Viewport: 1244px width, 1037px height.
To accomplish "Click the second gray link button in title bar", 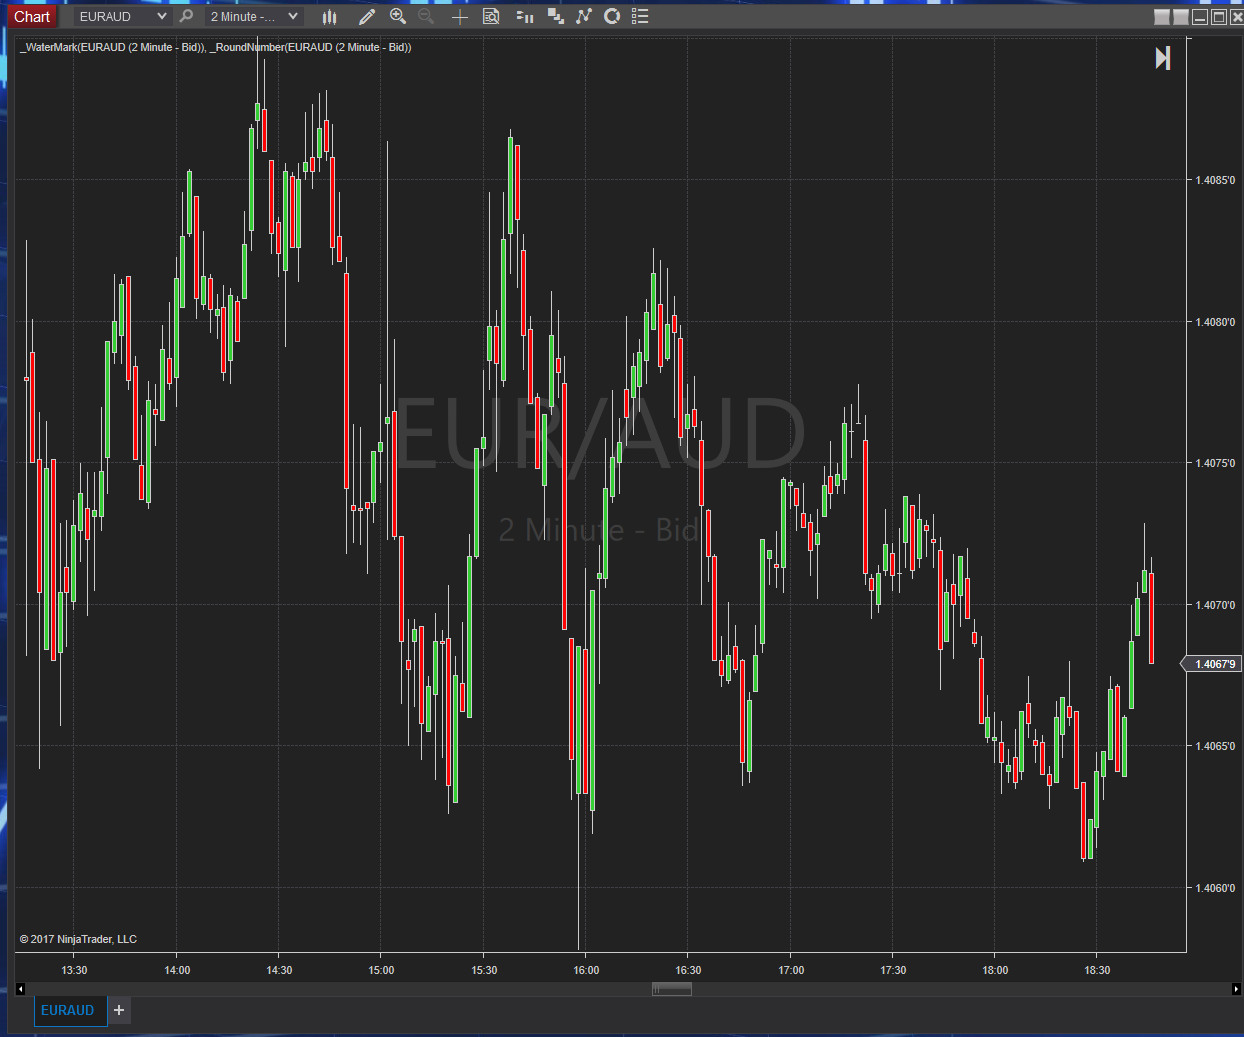I will click(1180, 16).
